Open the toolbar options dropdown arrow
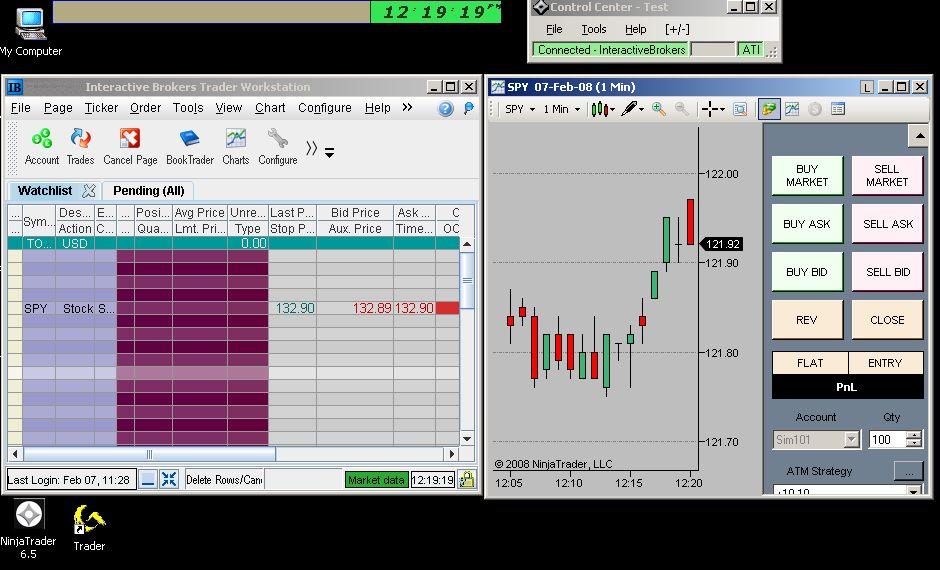Screen dimensions: 940x570 click(x=329, y=153)
